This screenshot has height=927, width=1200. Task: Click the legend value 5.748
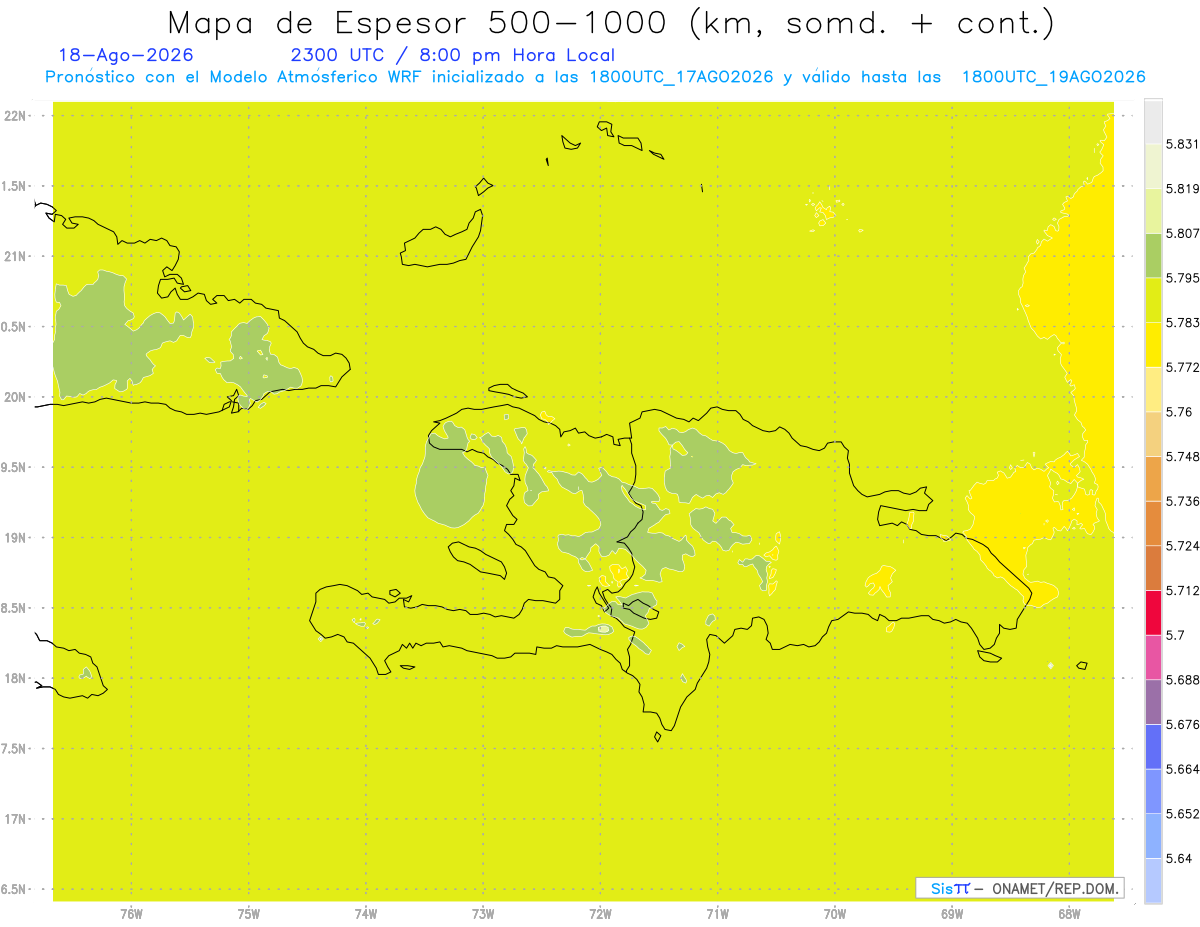click(x=1183, y=456)
